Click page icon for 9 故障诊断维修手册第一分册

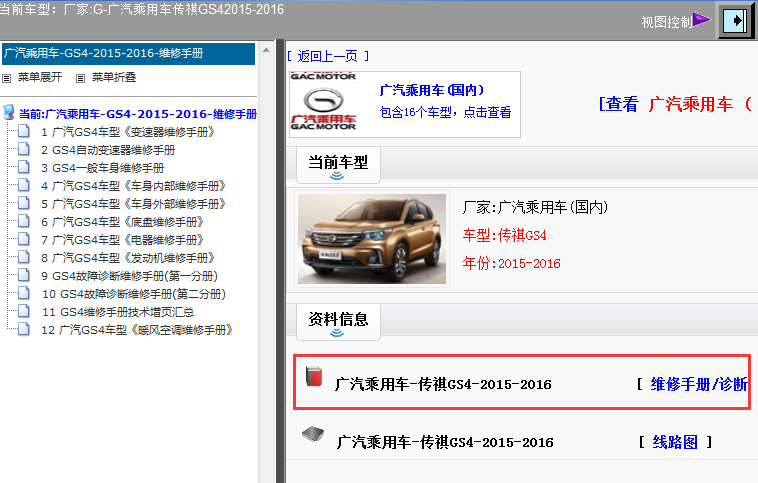pyautogui.click(x=24, y=275)
